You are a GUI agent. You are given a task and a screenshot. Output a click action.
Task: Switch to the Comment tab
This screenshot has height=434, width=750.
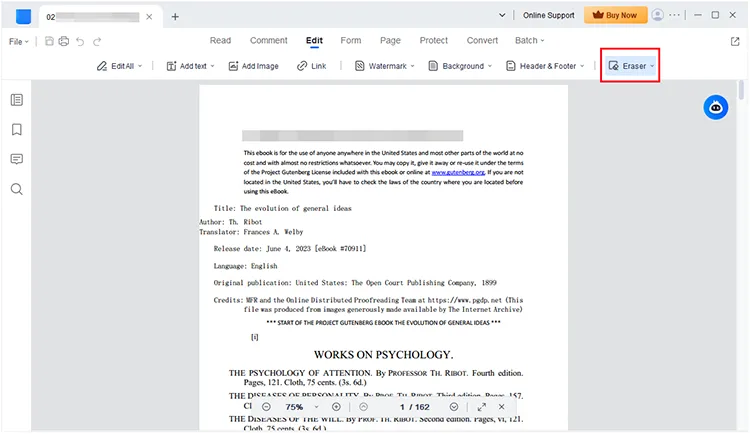click(268, 41)
